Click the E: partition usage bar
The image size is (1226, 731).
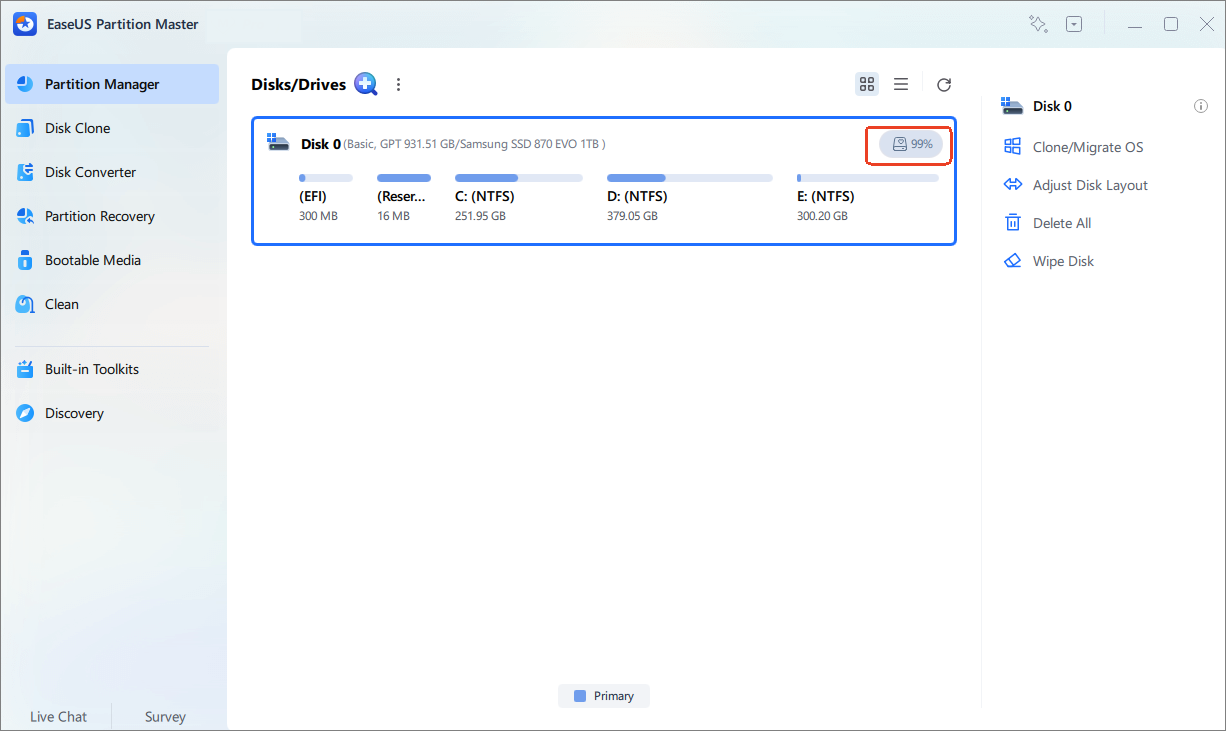(868, 178)
